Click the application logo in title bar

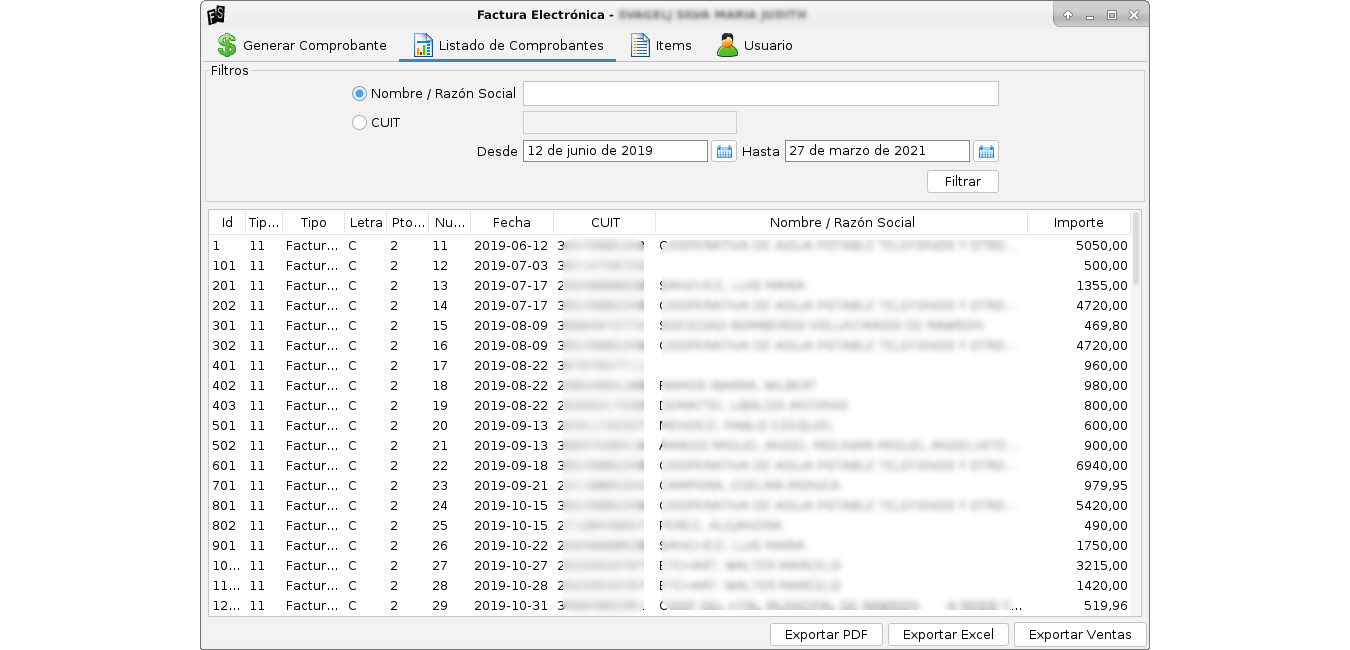(x=215, y=15)
